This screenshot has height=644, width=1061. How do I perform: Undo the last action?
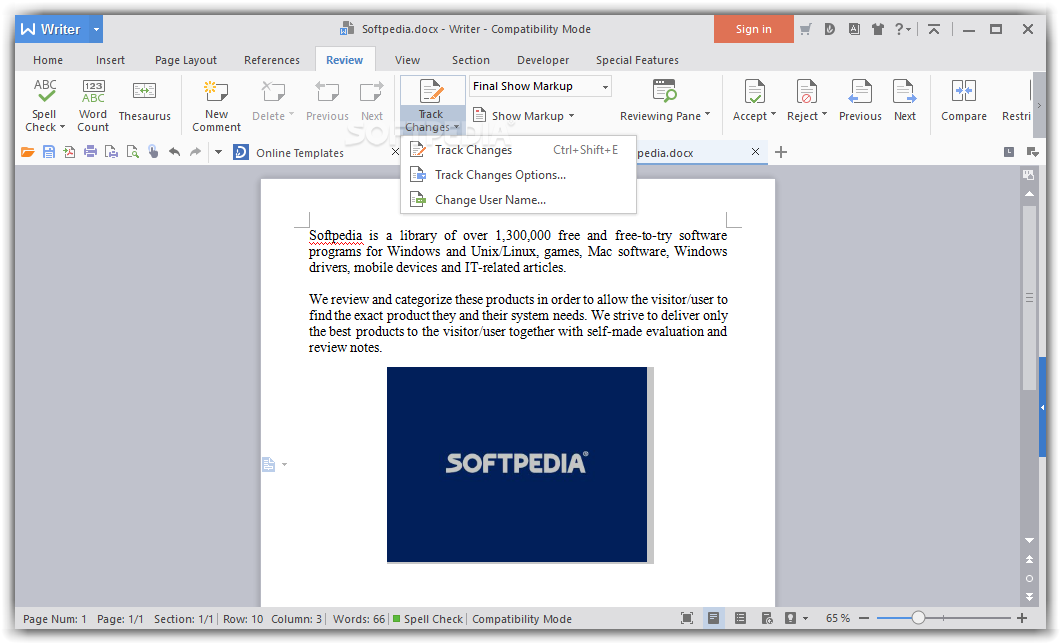[172, 152]
